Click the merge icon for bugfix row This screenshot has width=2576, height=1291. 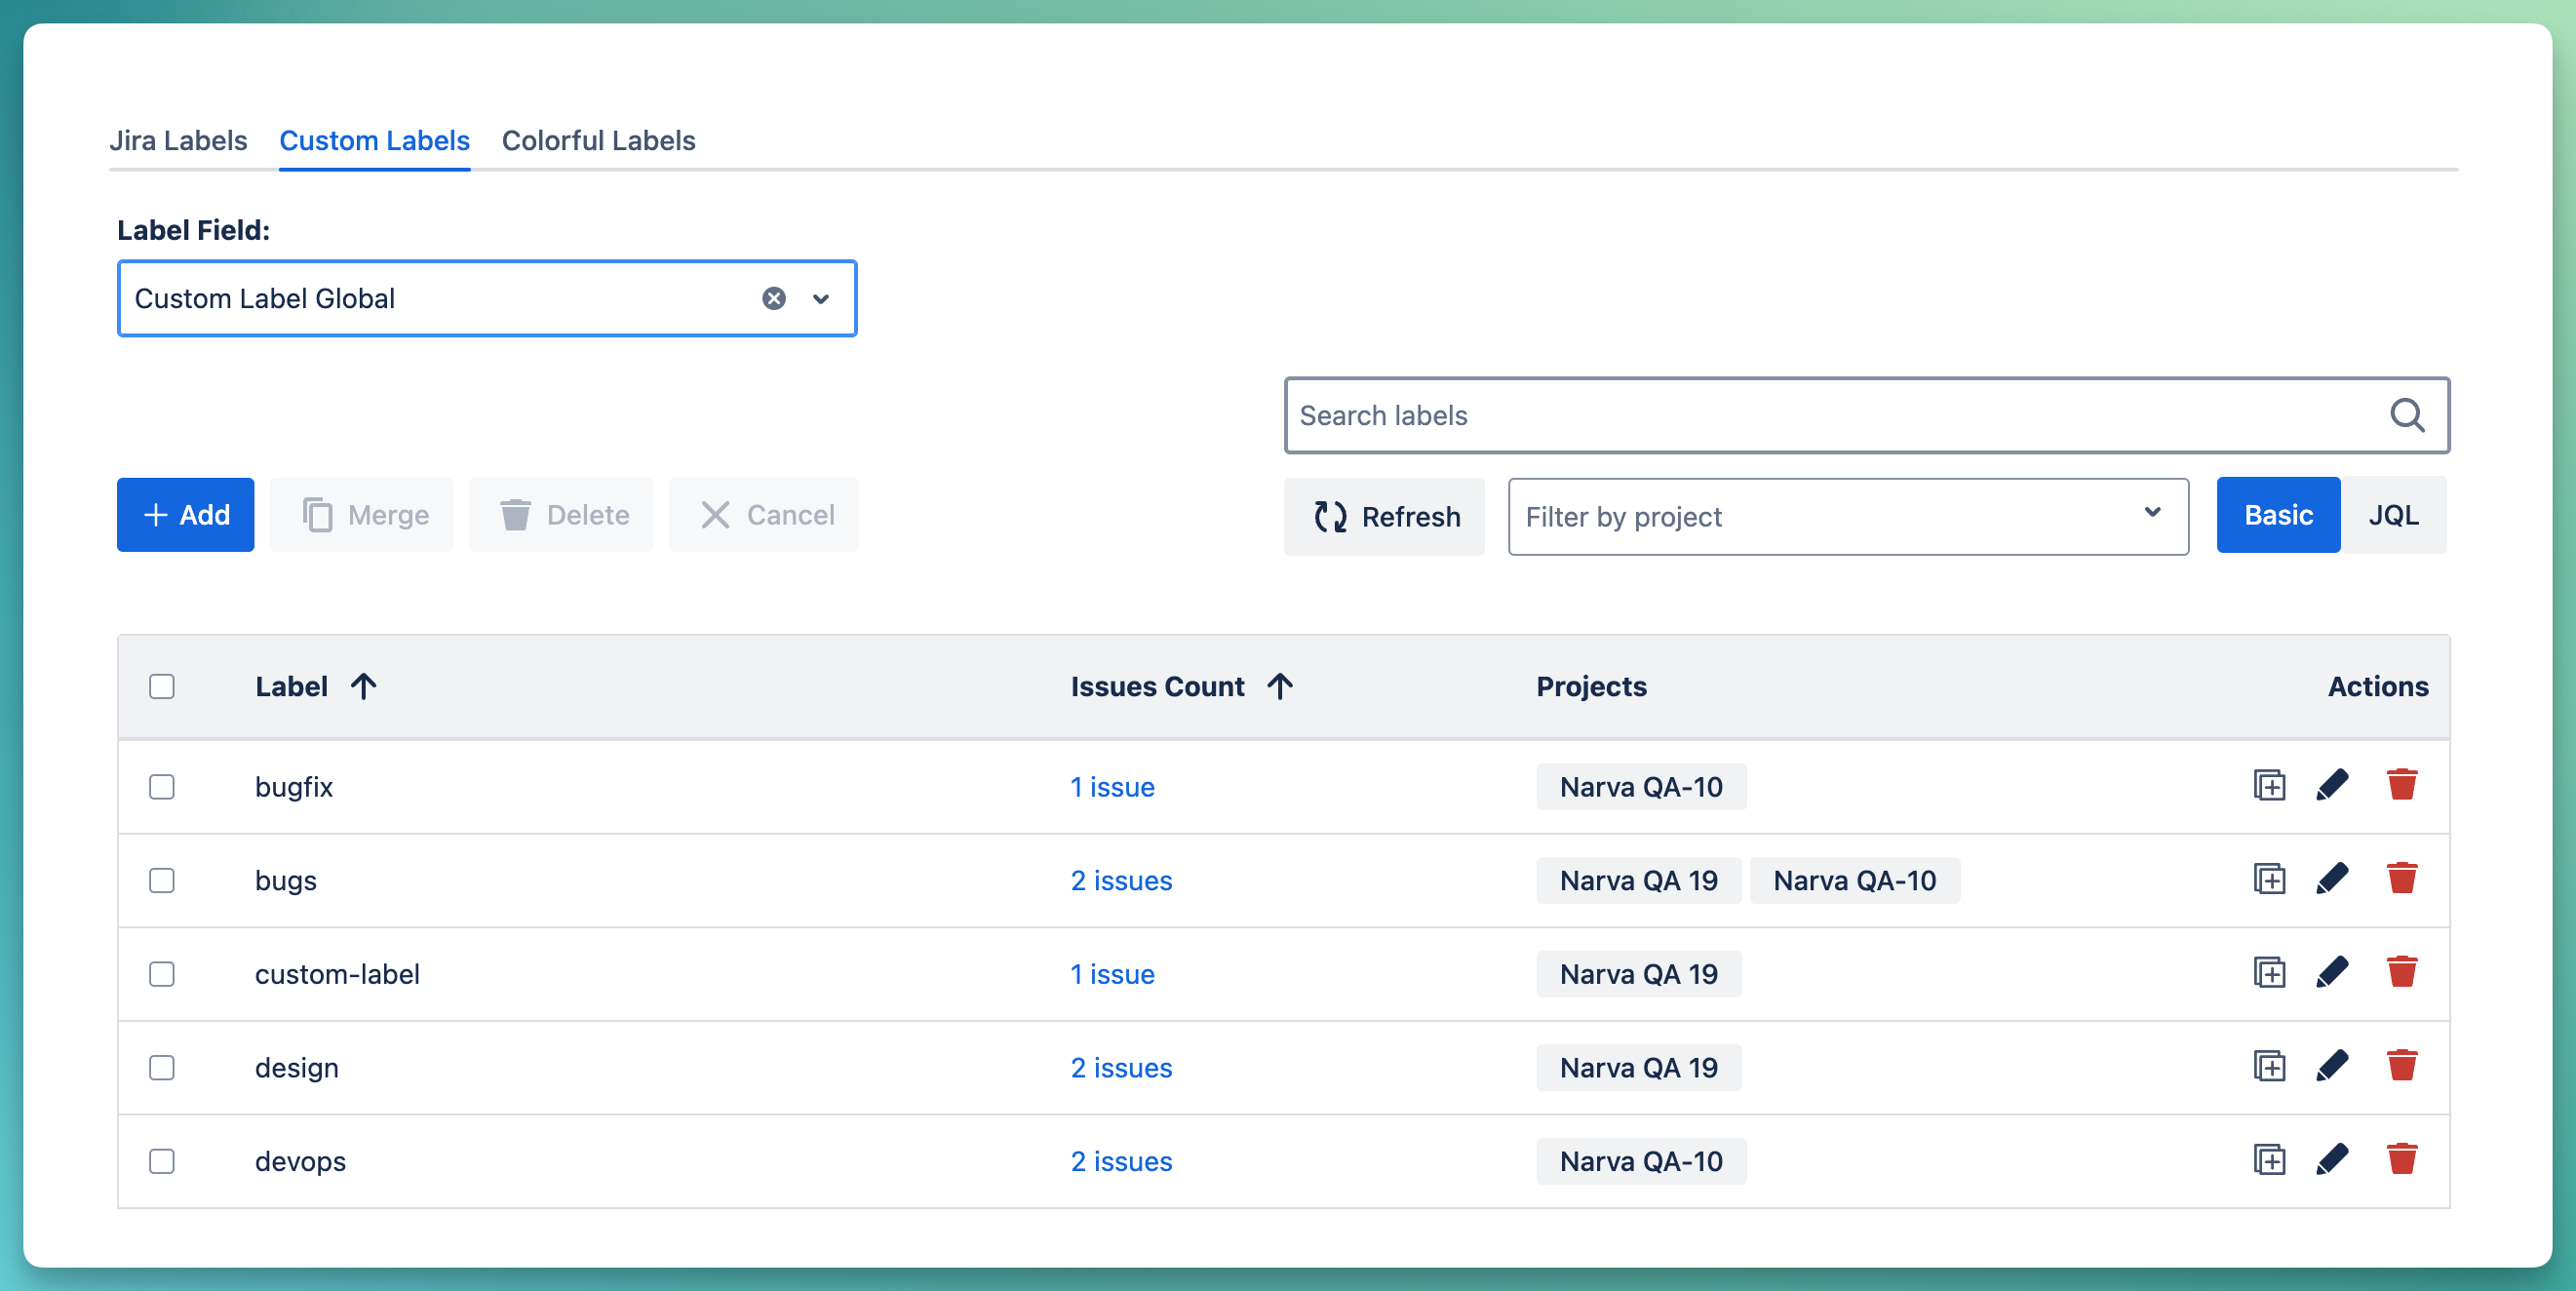(2269, 786)
